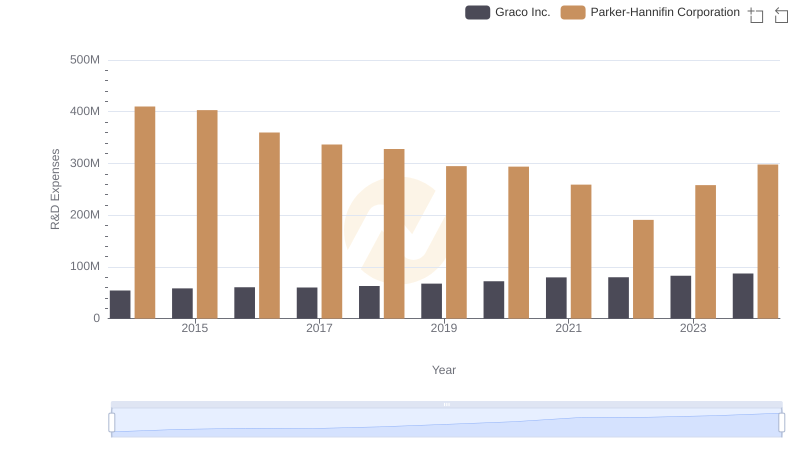Screen dimensions: 800x461
Task: Click the shortest Parker-Hannifin bar for 2022
Action: pos(643,269)
